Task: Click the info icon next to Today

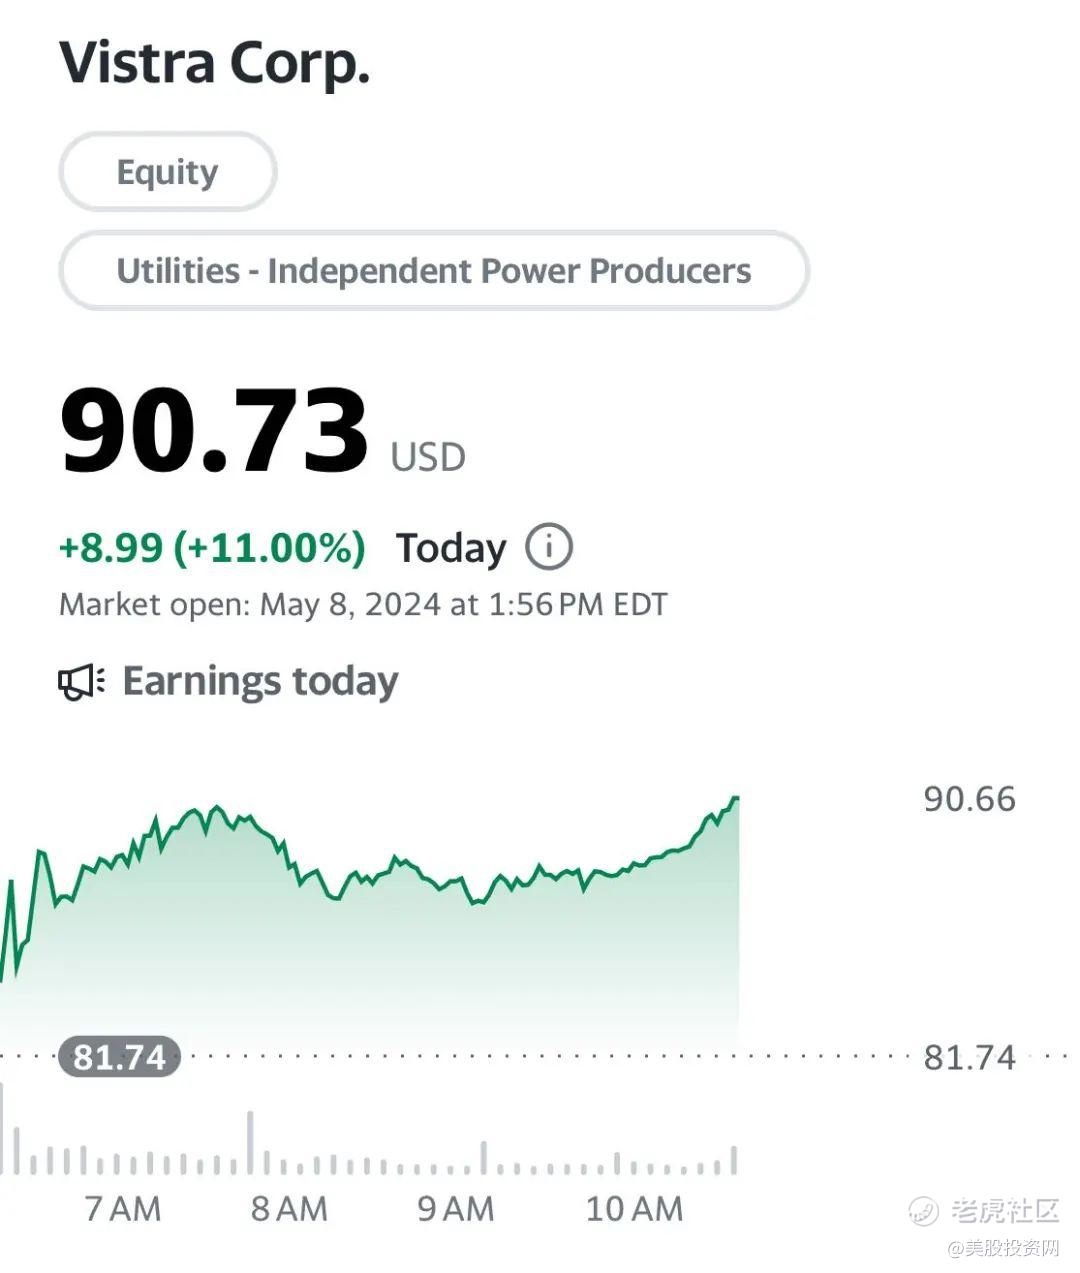Action: click(548, 547)
